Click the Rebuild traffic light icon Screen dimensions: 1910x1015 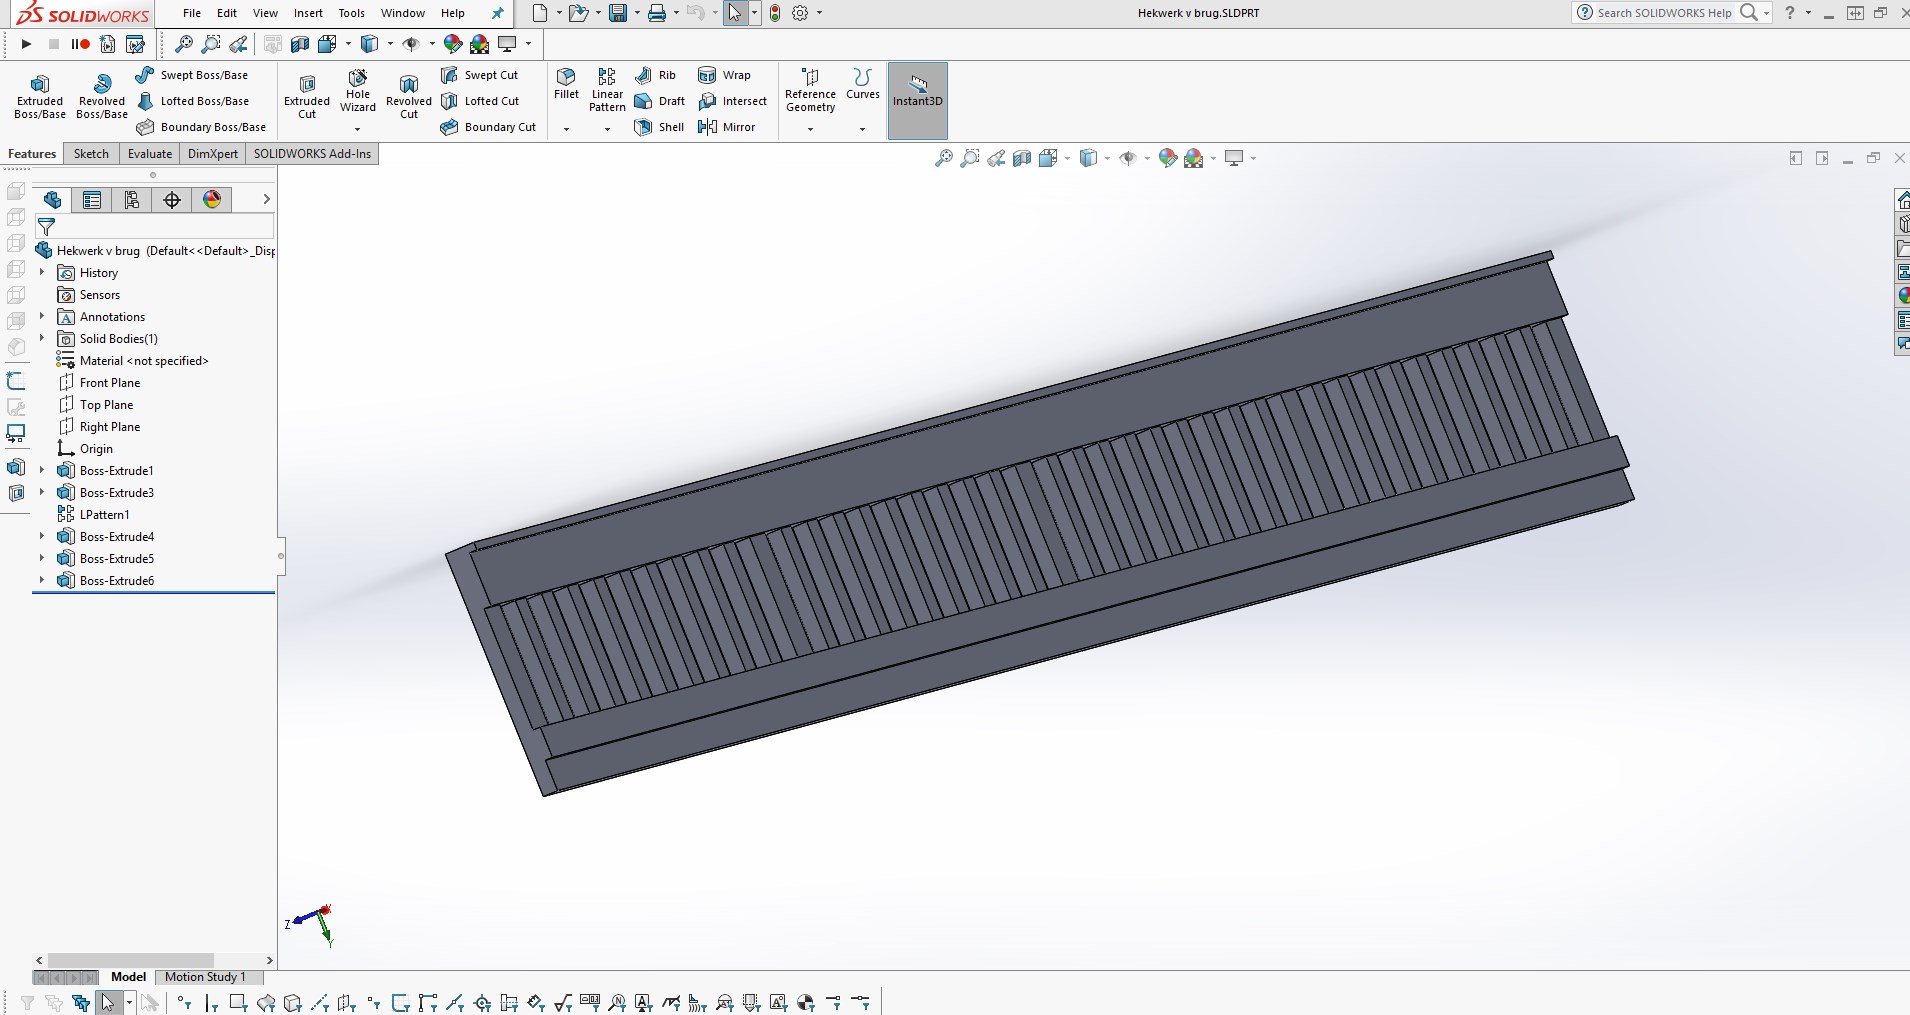(x=775, y=13)
